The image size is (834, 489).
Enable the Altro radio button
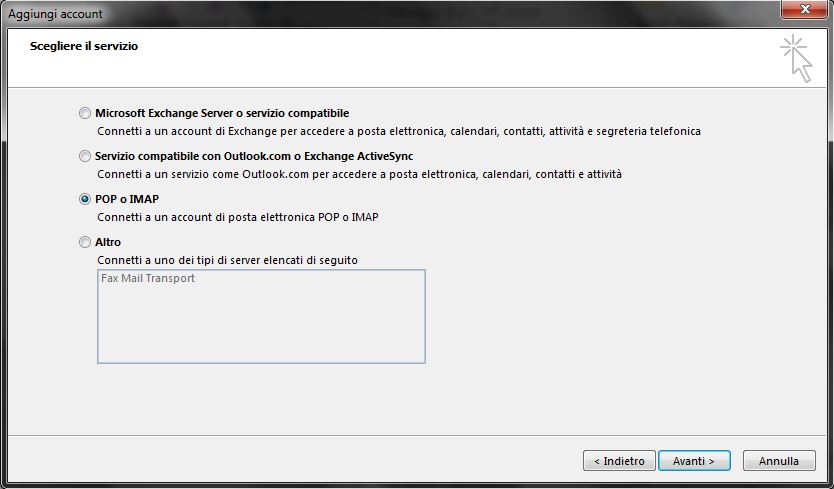tap(85, 242)
